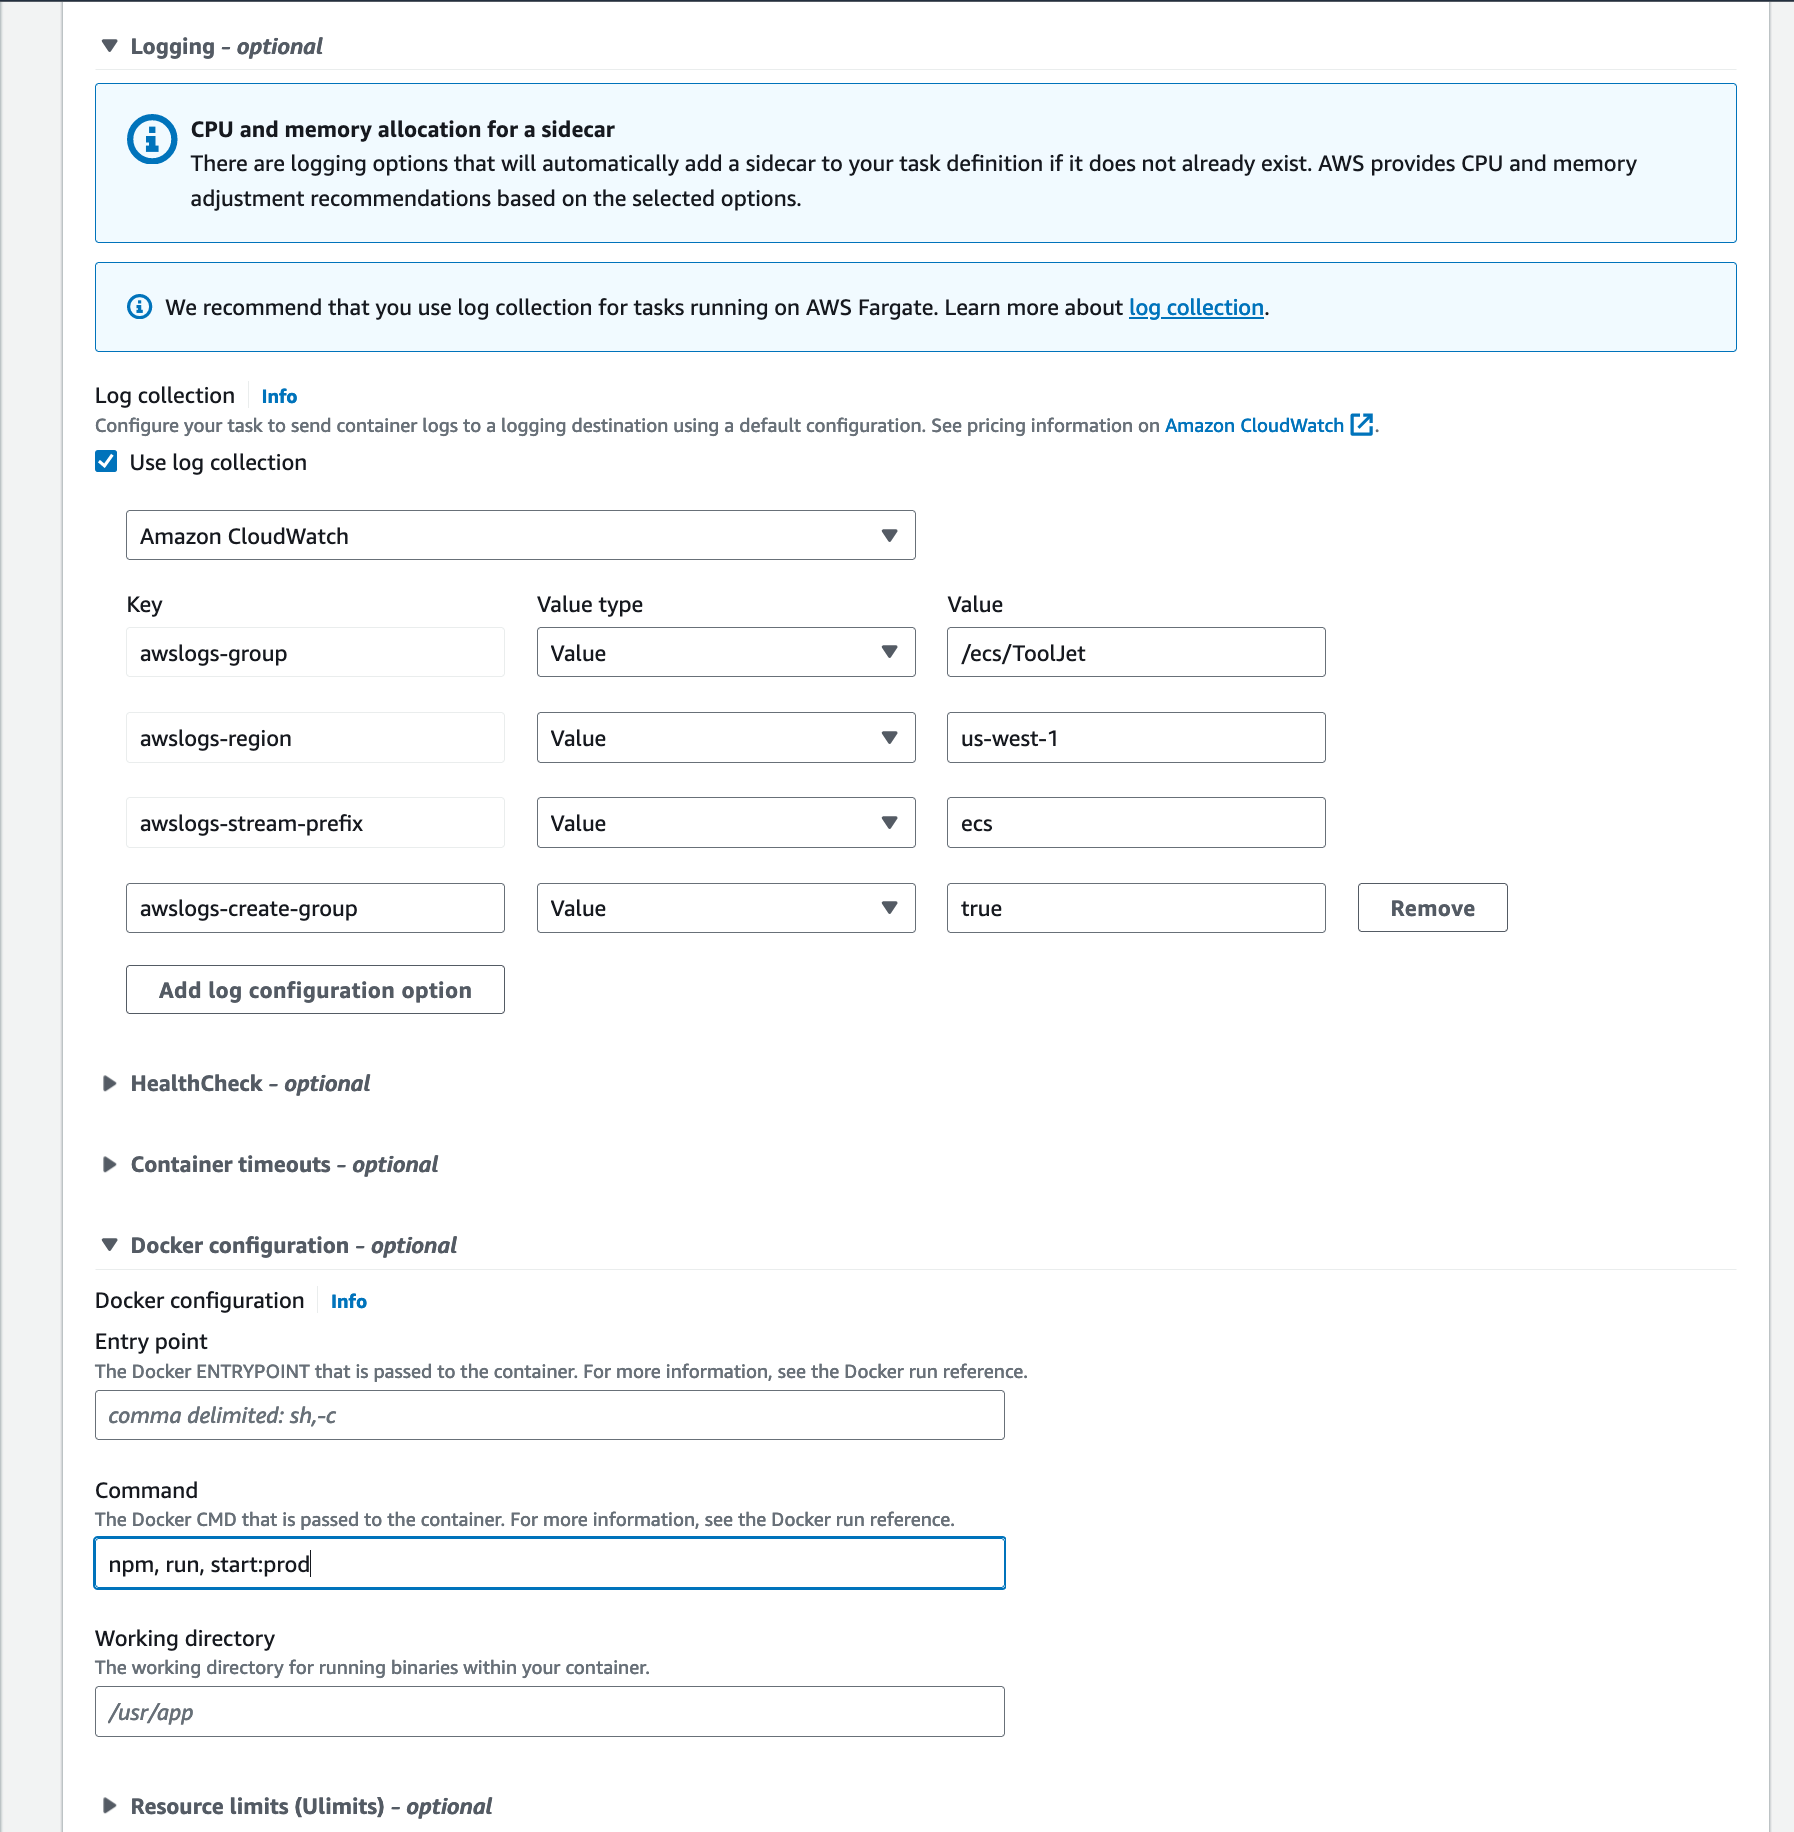
Task: Expand the Container timeouts section
Action: [110, 1165]
